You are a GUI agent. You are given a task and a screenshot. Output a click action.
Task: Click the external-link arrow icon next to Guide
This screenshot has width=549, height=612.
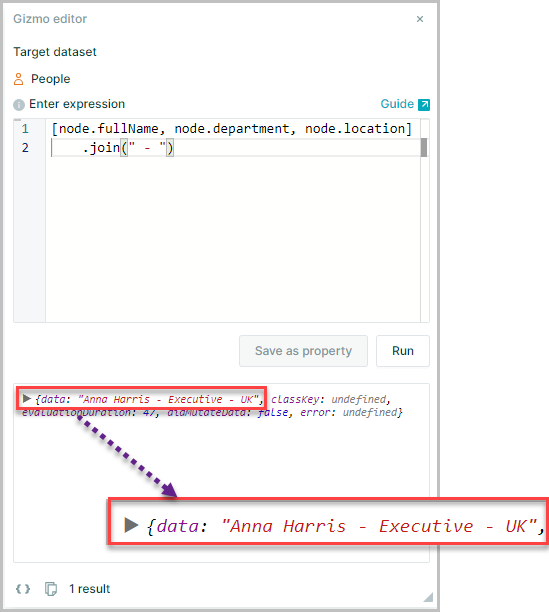[424, 105]
